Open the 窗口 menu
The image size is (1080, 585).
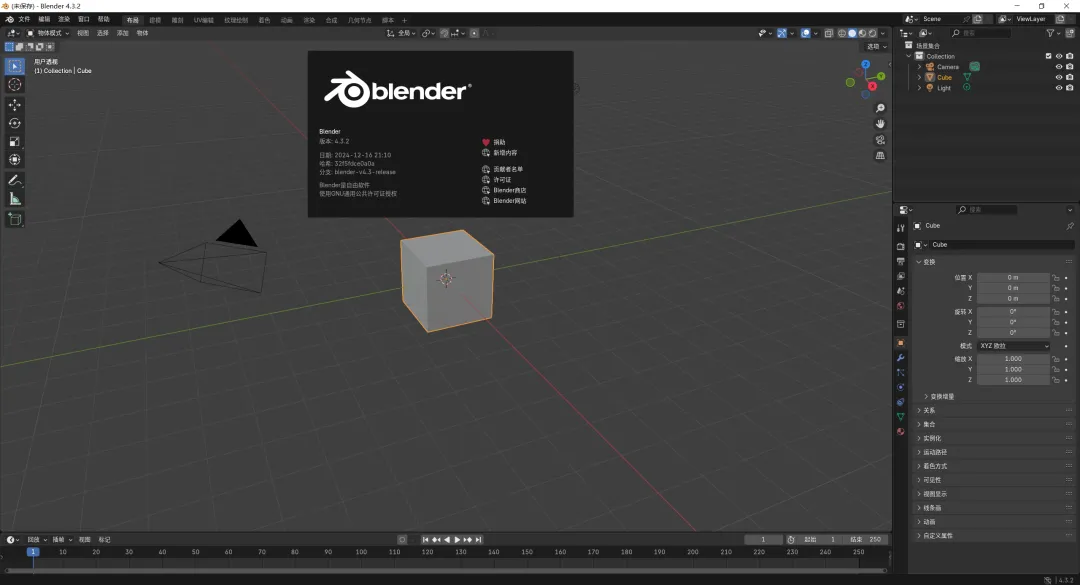pyautogui.click(x=83, y=19)
